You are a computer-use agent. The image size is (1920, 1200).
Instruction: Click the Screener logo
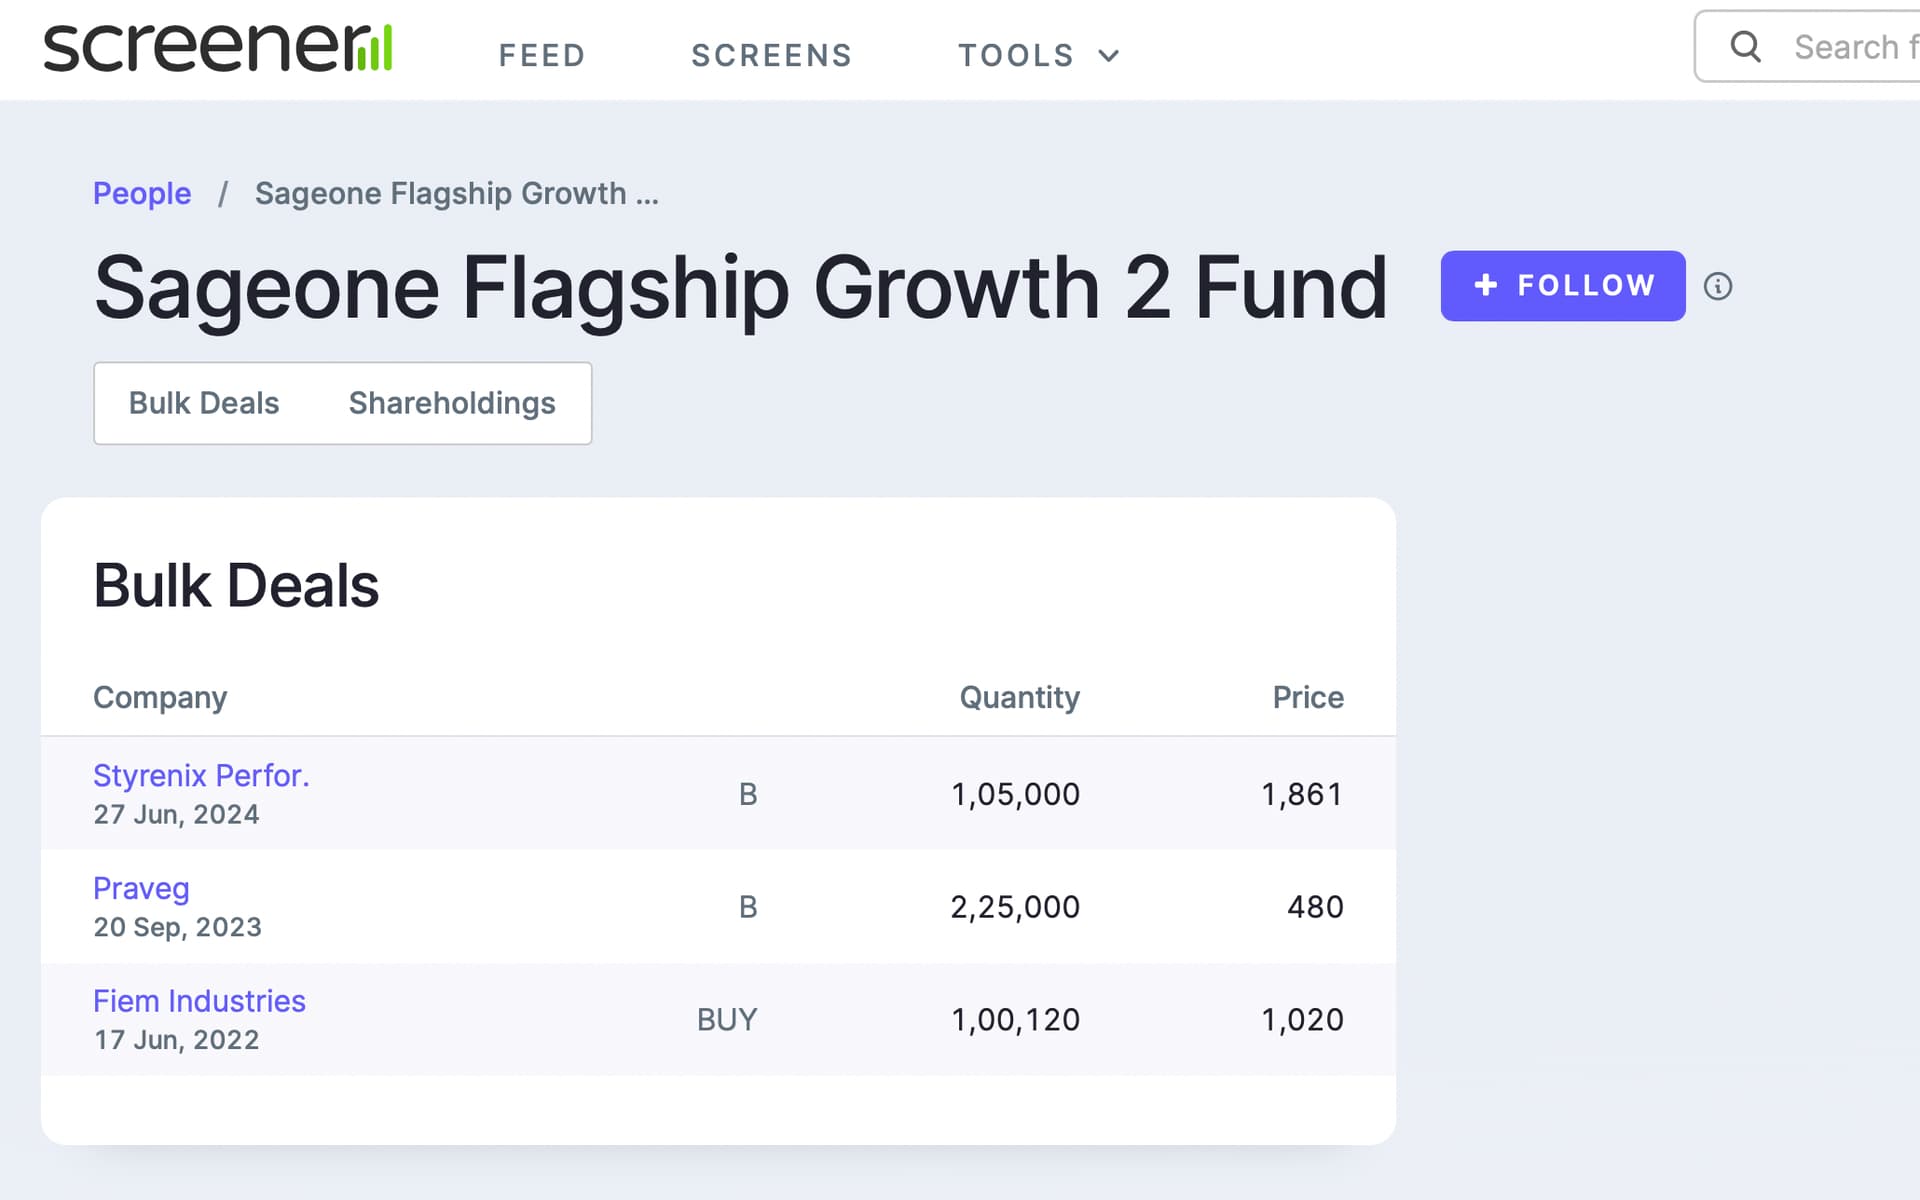tap(218, 46)
